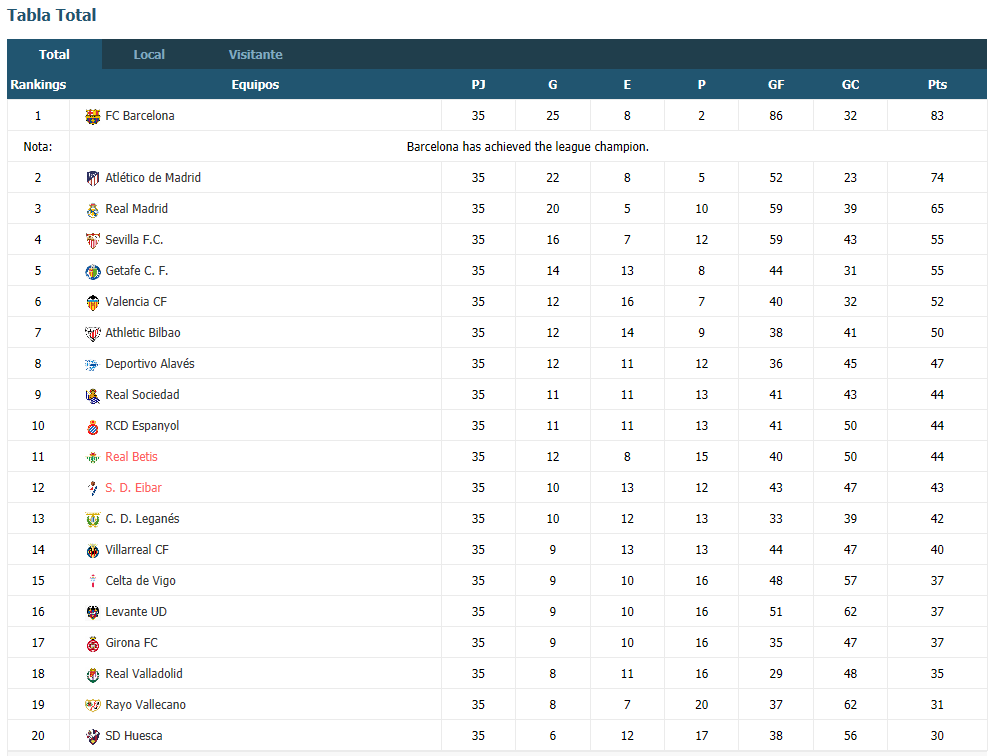Click the PJ column header
This screenshot has height=756, width=990.
(x=478, y=84)
